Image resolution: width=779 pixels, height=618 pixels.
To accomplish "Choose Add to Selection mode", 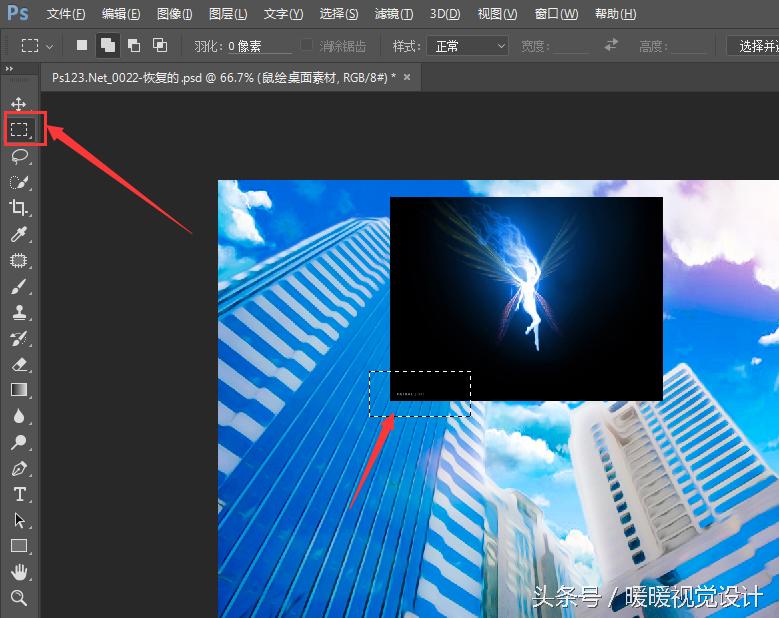I will [108, 46].
